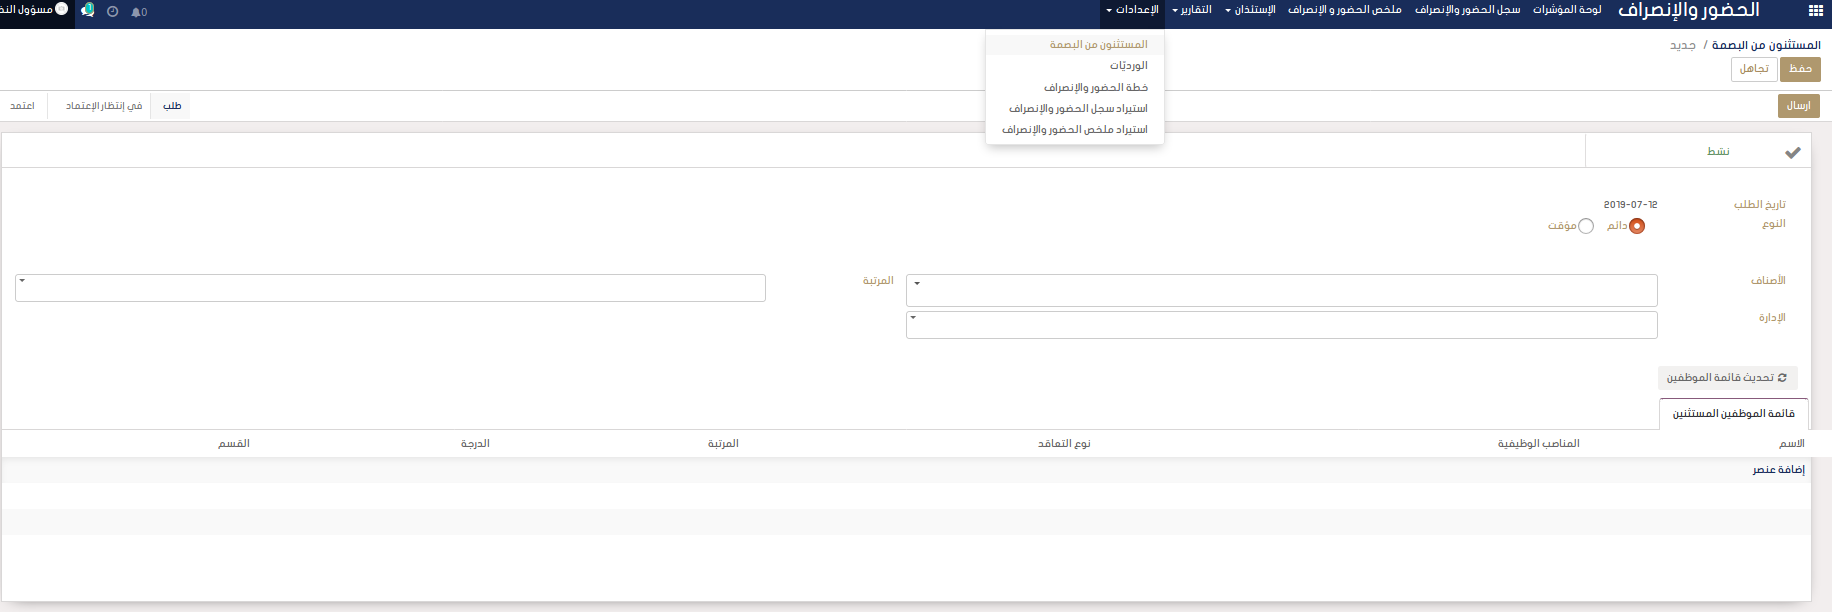Expand the الأصناف dropdown field

(x=1281, y=290)
